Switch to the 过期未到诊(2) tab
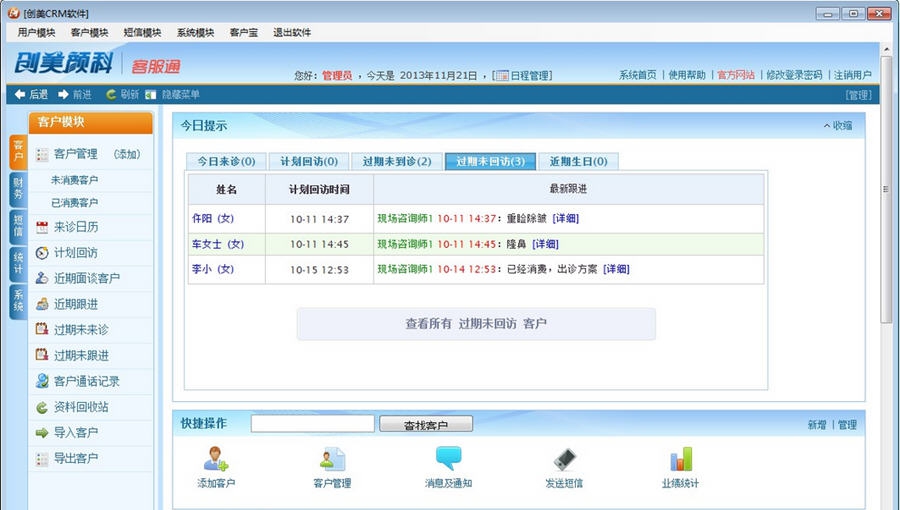Screen dimensions: 900x510 397,162
